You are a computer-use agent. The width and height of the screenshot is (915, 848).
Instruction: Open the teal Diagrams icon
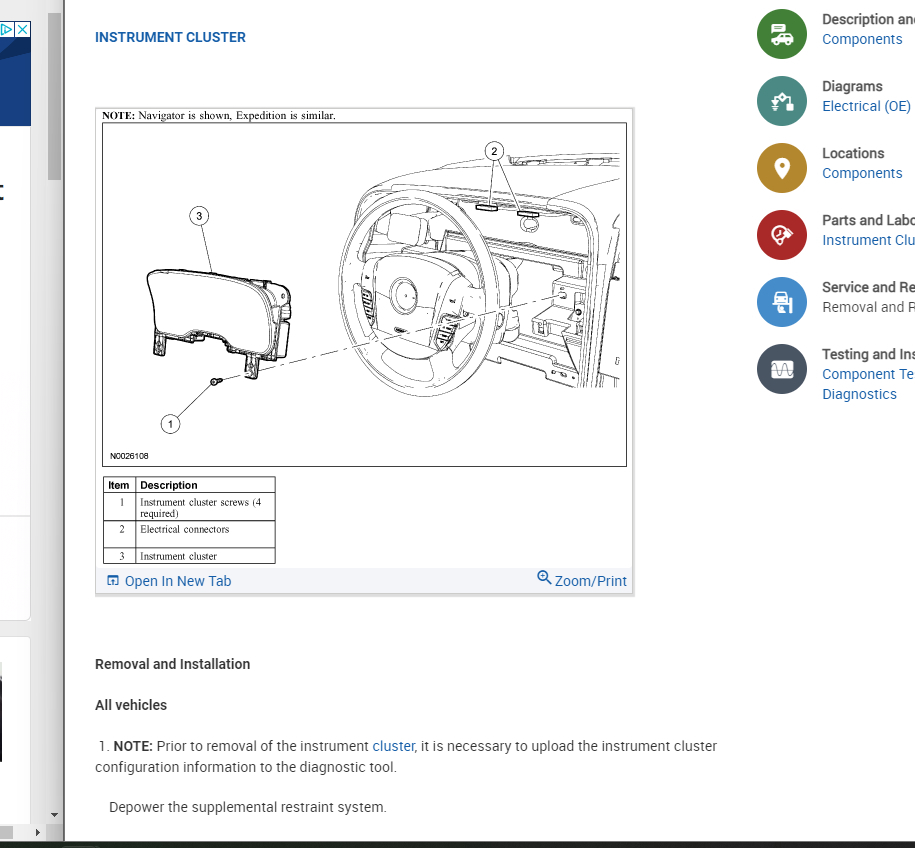(781, 101)
